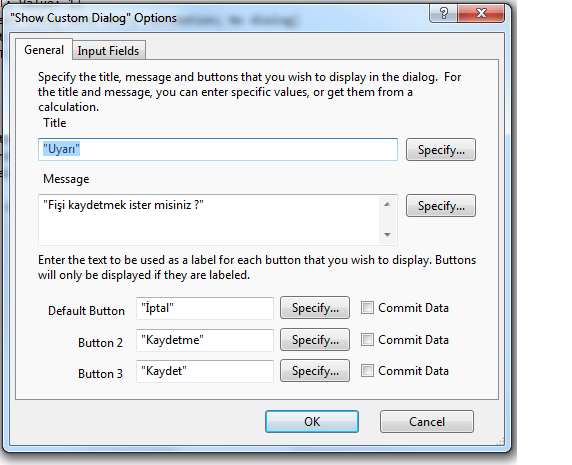Screen dimensions: 572x465
Task: Select the General tab
Action: (44, 50)
